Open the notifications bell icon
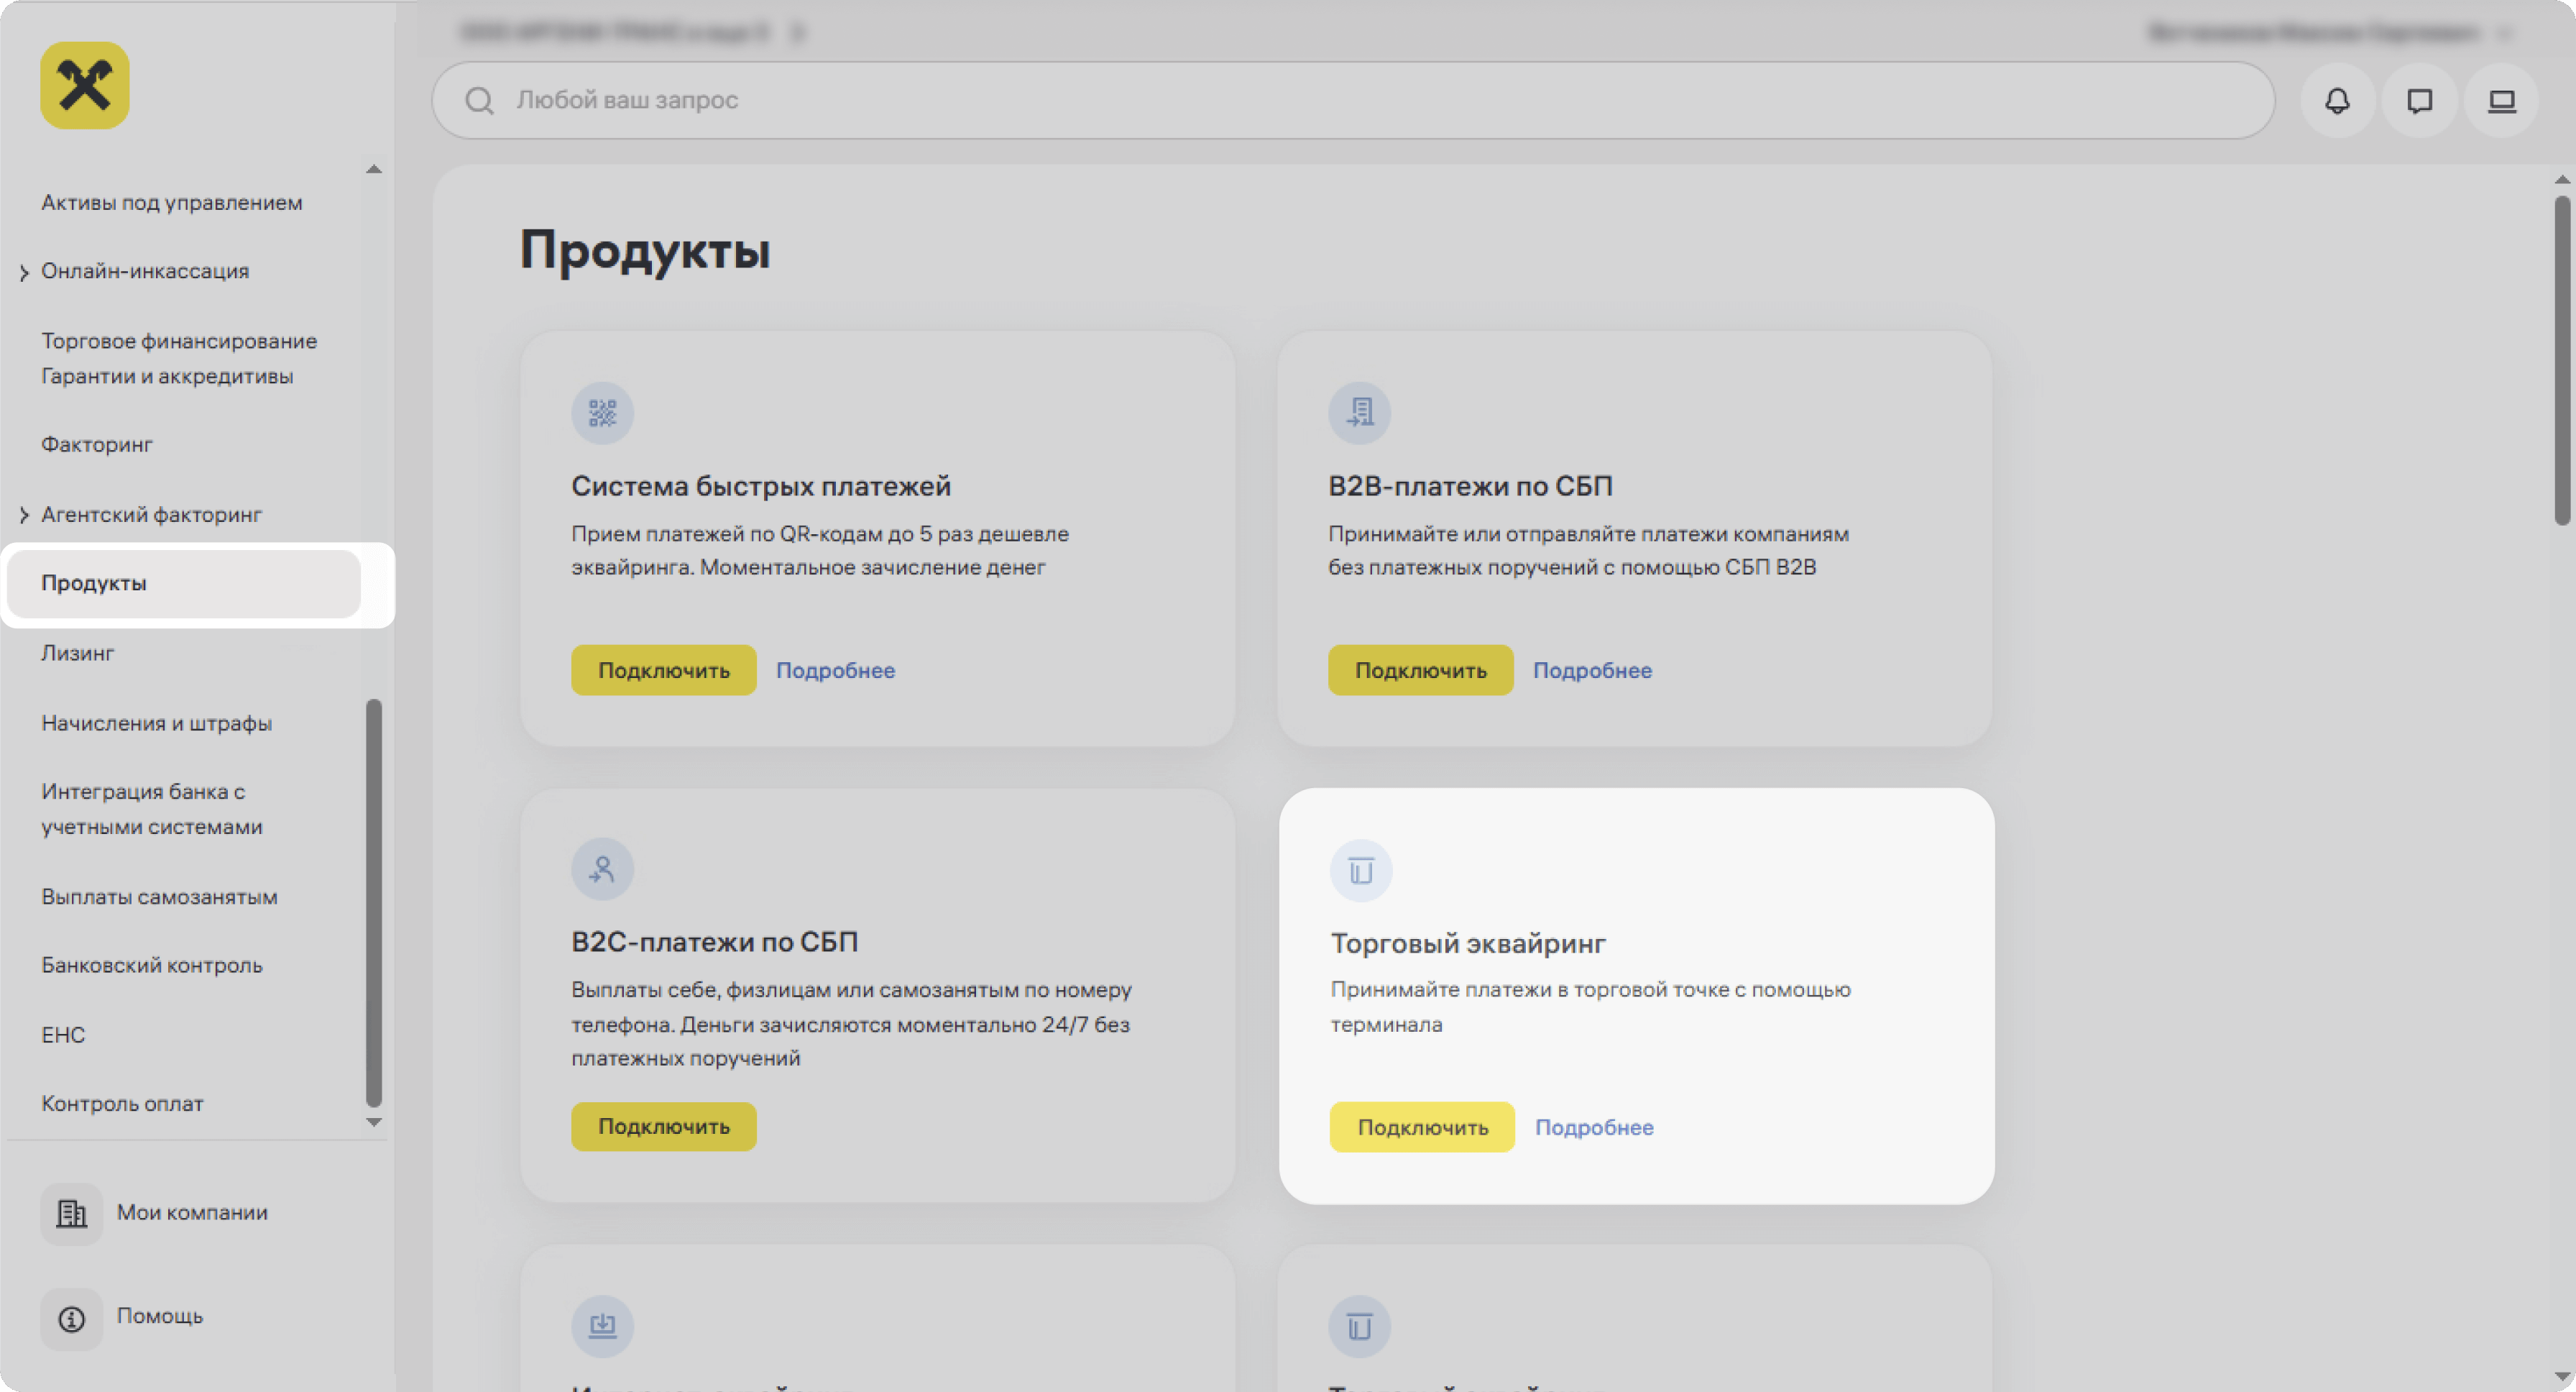Image resolution: width=2576 pixels, height=1392 pixels. click(2337, 100)
